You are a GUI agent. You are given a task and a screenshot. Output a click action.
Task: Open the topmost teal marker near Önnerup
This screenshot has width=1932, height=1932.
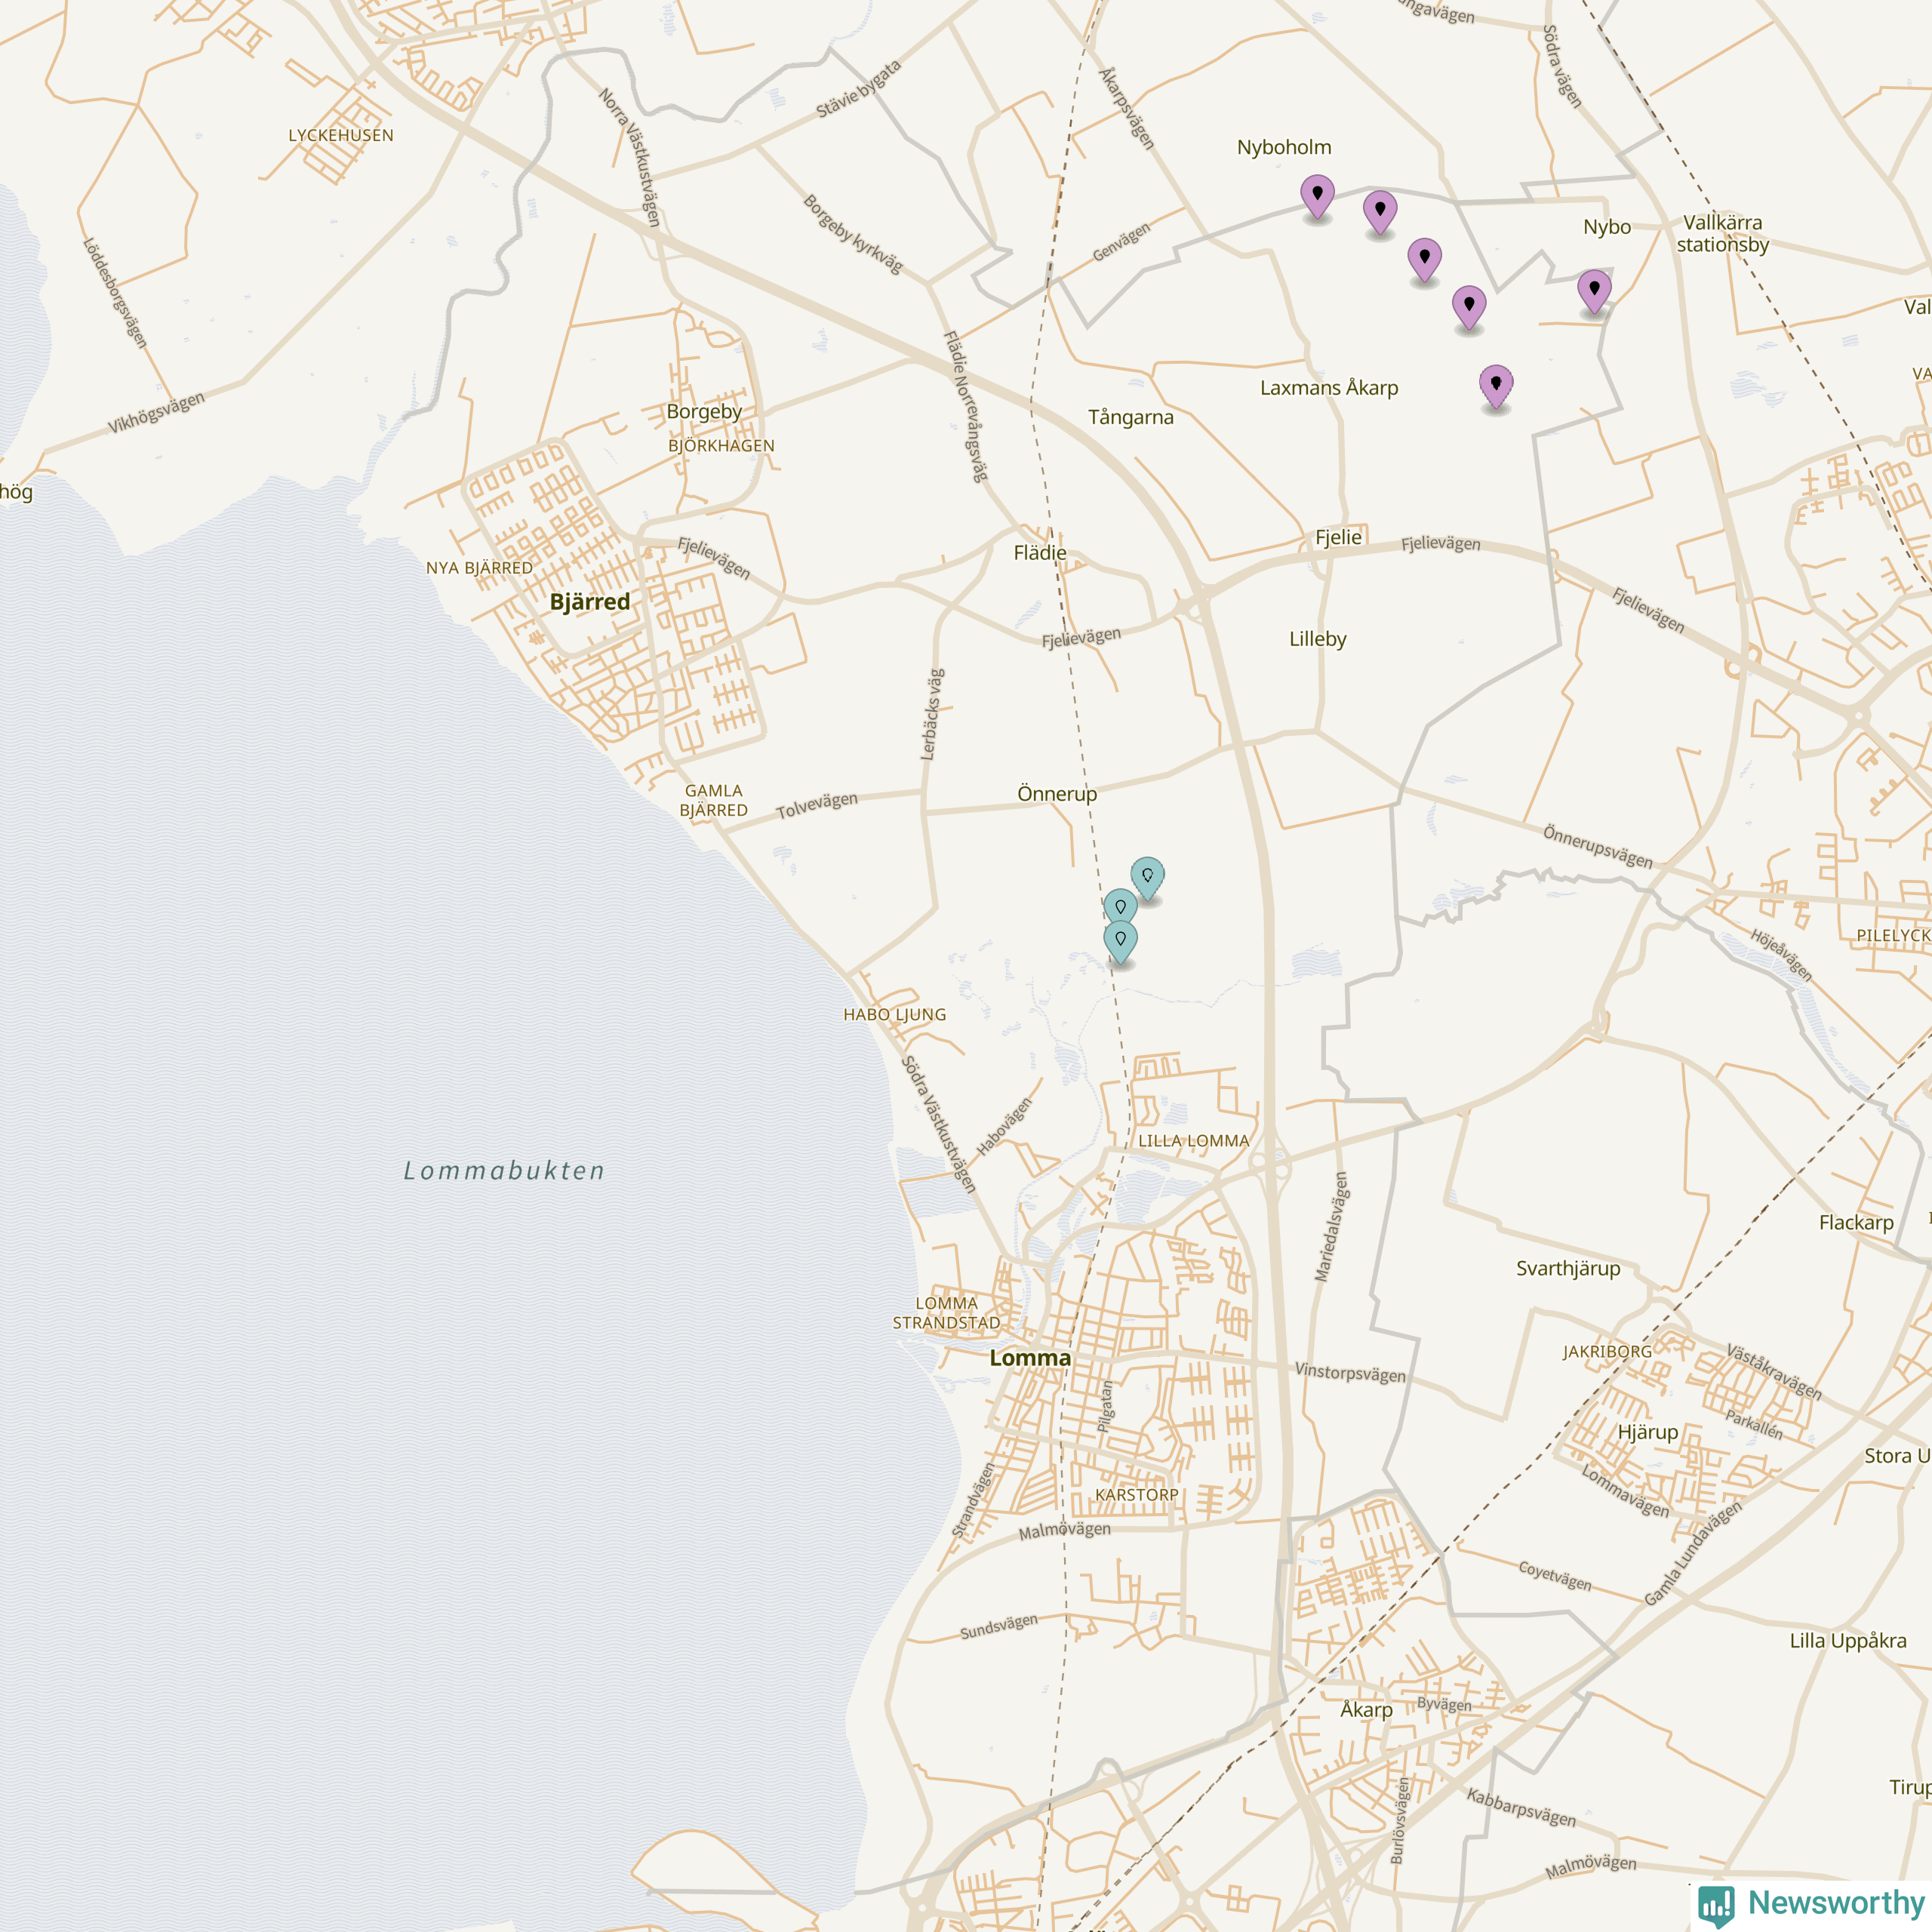1147,879
